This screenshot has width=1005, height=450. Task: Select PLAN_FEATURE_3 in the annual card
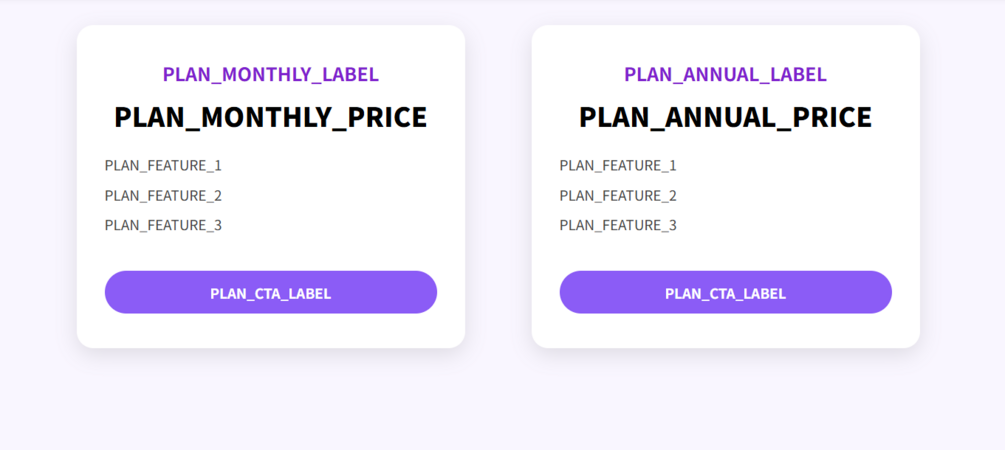click(618, 225)
